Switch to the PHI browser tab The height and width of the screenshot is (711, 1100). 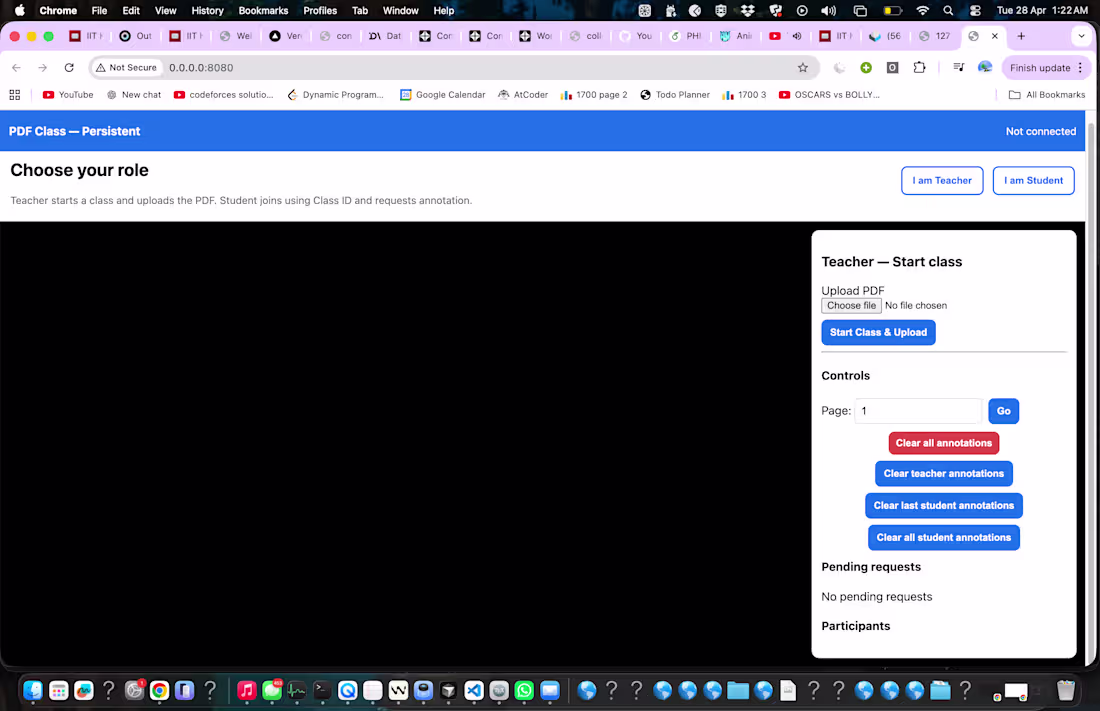click(685, 36)
